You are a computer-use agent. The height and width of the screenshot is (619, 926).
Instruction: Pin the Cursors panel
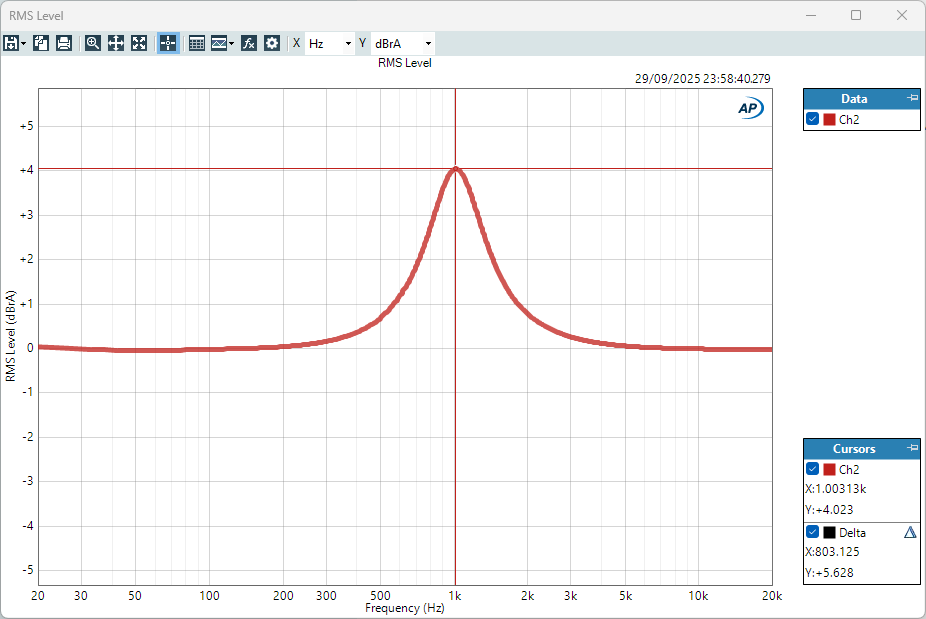tap(911, 448)
